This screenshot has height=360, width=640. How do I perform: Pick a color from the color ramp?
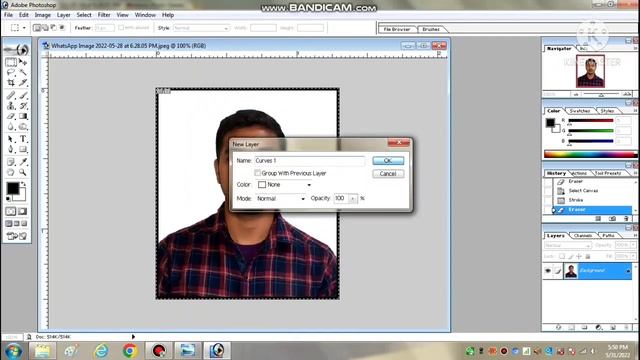click(x=590, y=154)
